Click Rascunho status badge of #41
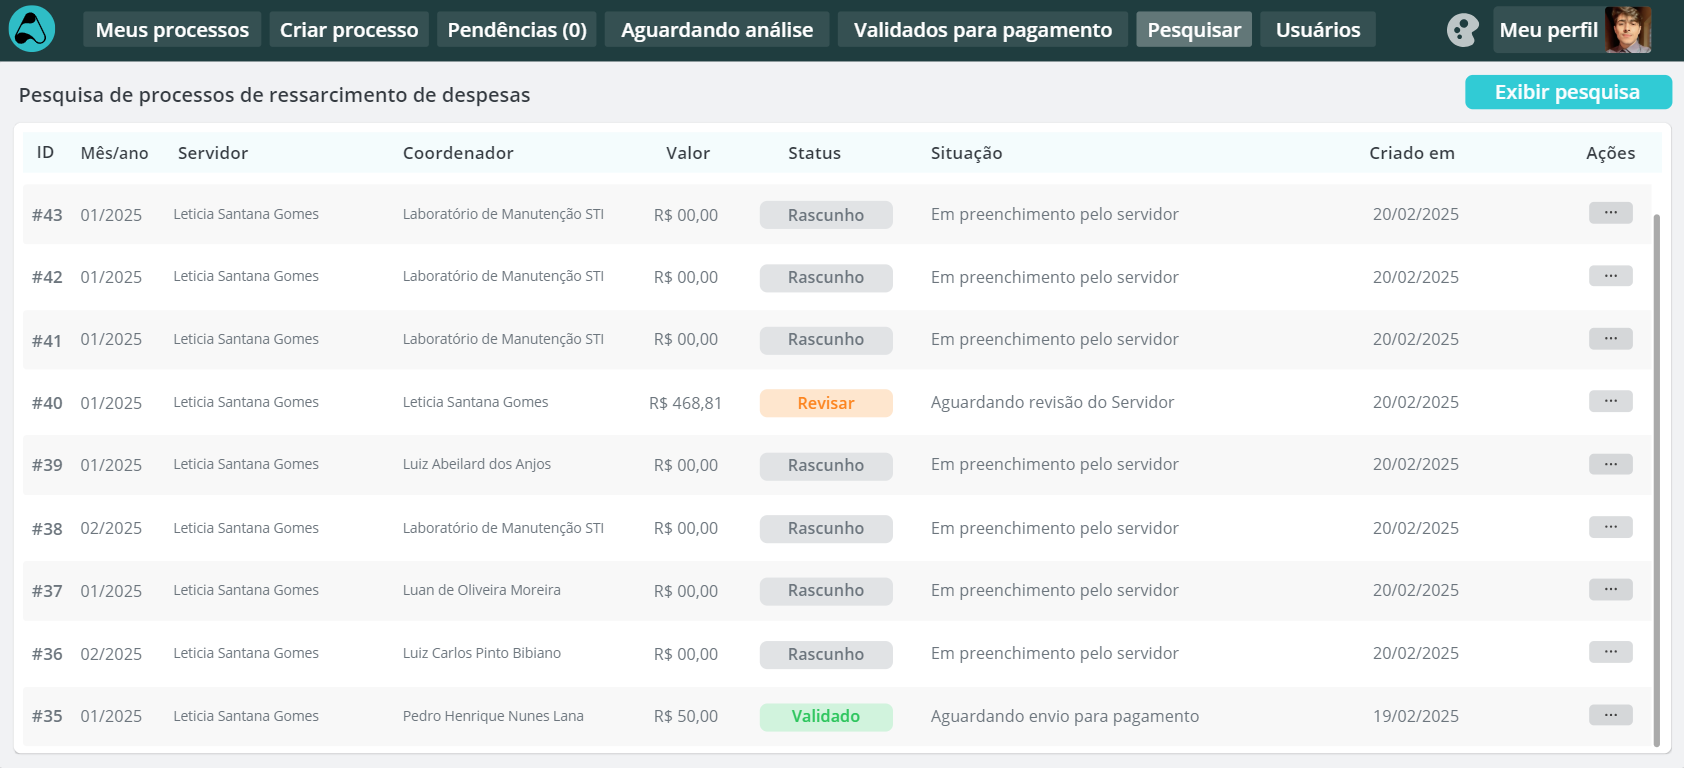The image size is (1684, 768). coord(826,340)
